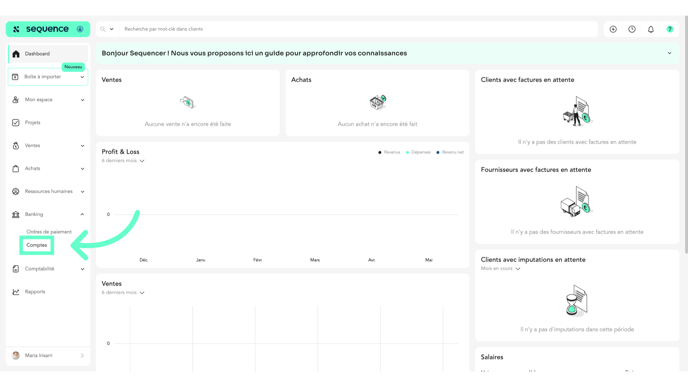This screenshot has height=387, width=688.
Task: Expand the Ventes sidebar chevron
Action: 82,146
